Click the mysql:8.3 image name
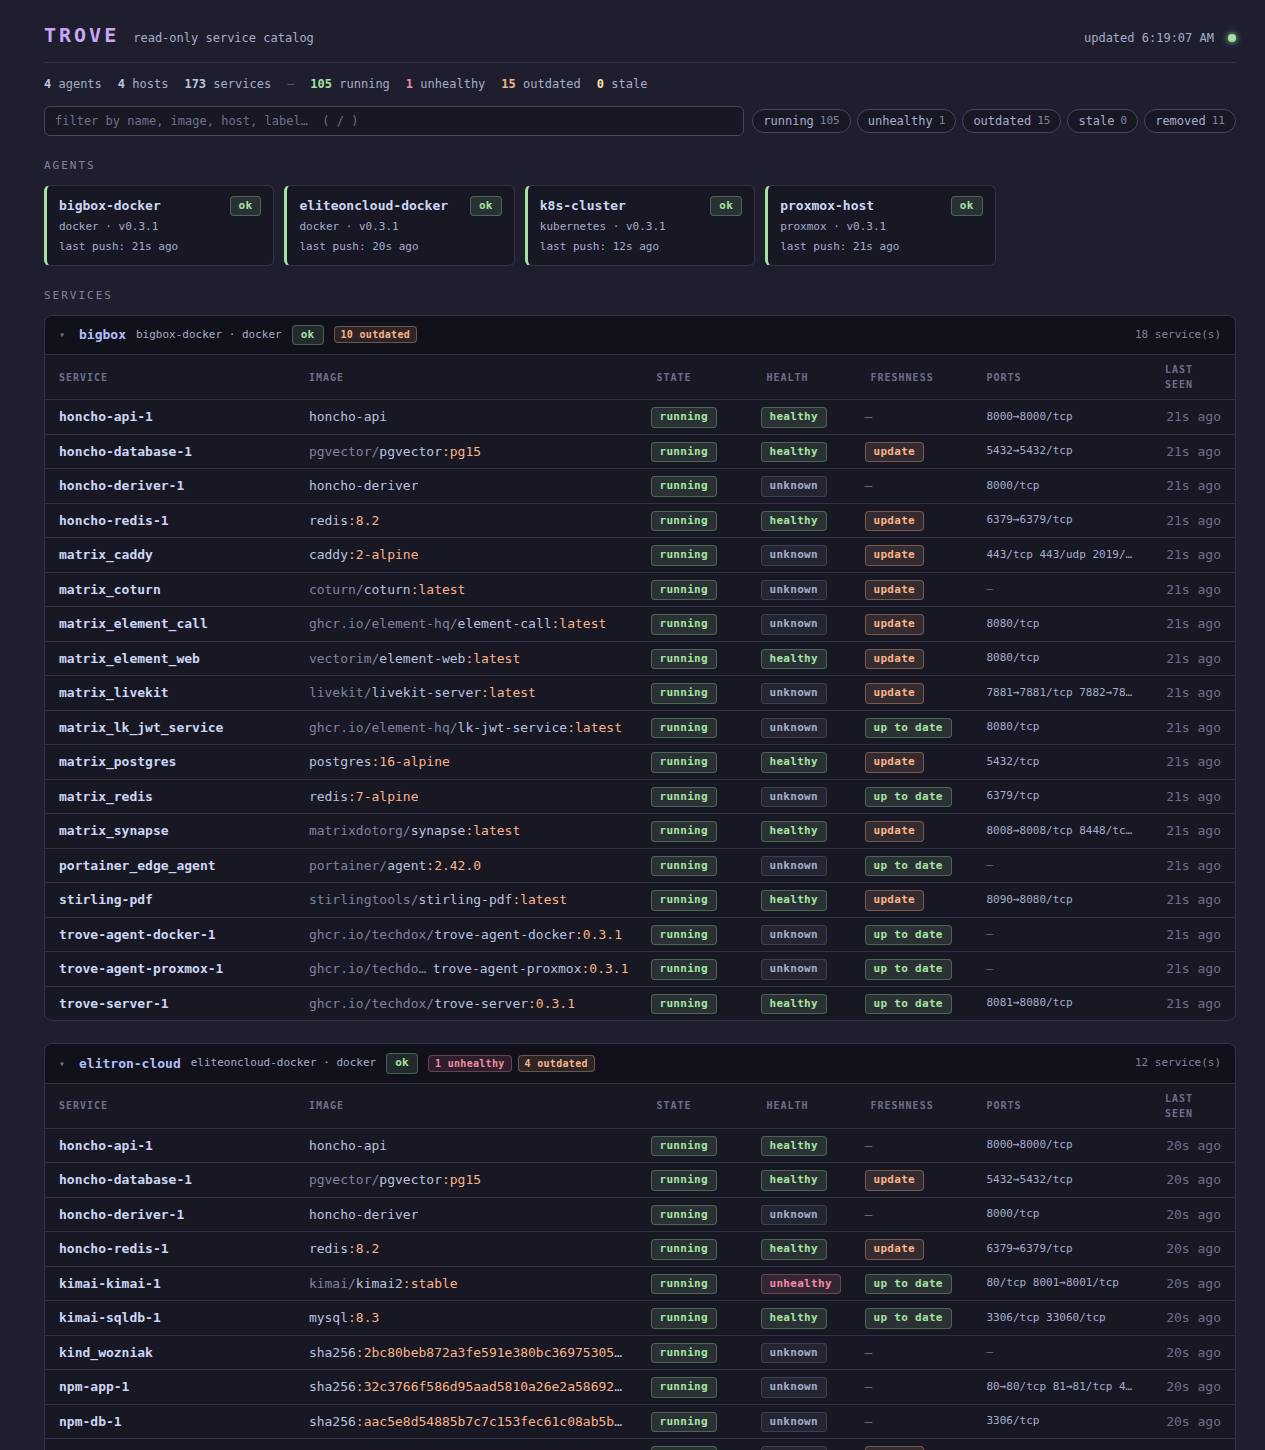The height and width of the screenshot is (1450, 1265). pyautogui.click(x=344, y=1318)
